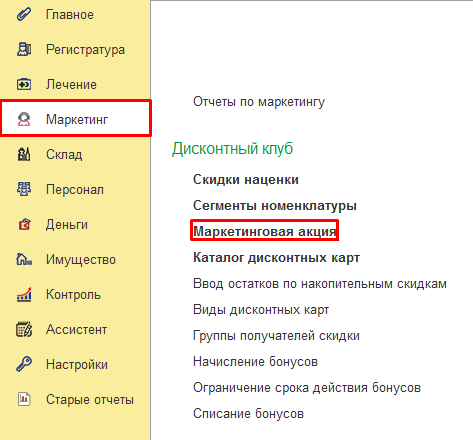Image resolution: width=473 pixels, height=440 pixels.
Task: Click the paperclip icon beside Главное
Action: 24,15
